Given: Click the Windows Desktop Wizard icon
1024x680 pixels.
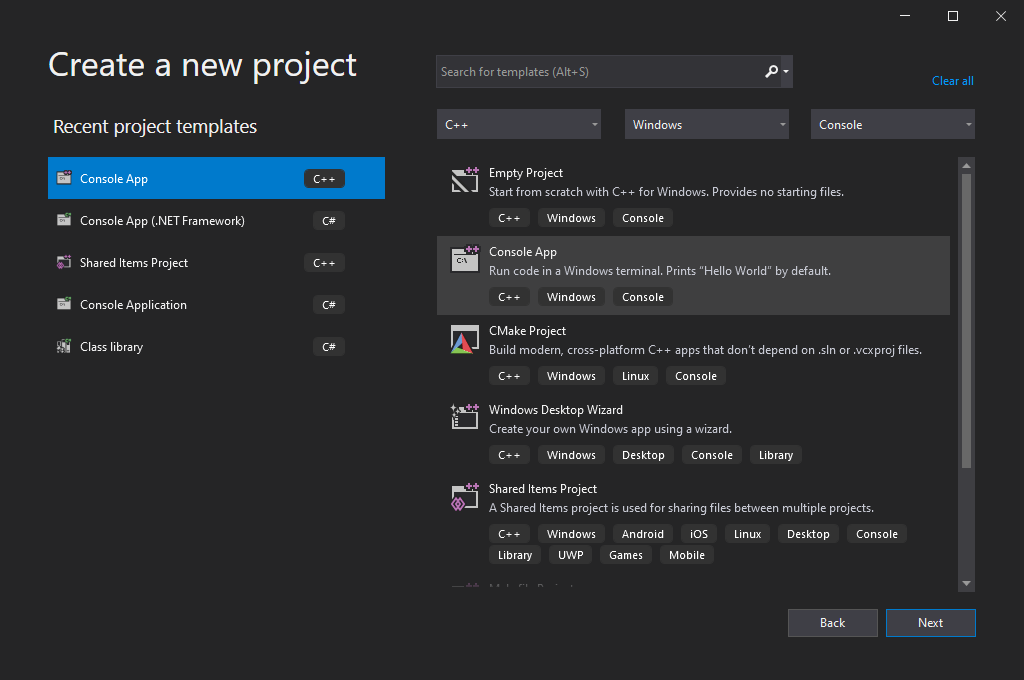Looking at the screenshot, I should (x=465, y=417).
